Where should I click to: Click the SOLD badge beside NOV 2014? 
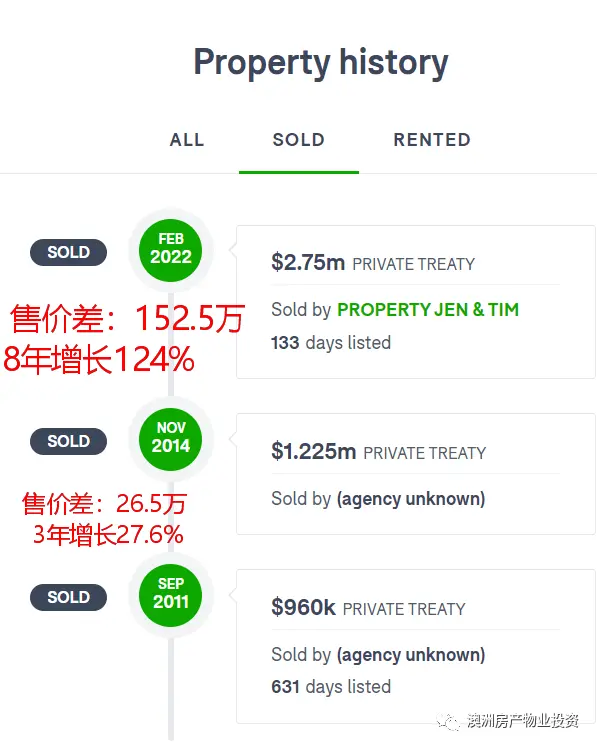tap(69, 441)
